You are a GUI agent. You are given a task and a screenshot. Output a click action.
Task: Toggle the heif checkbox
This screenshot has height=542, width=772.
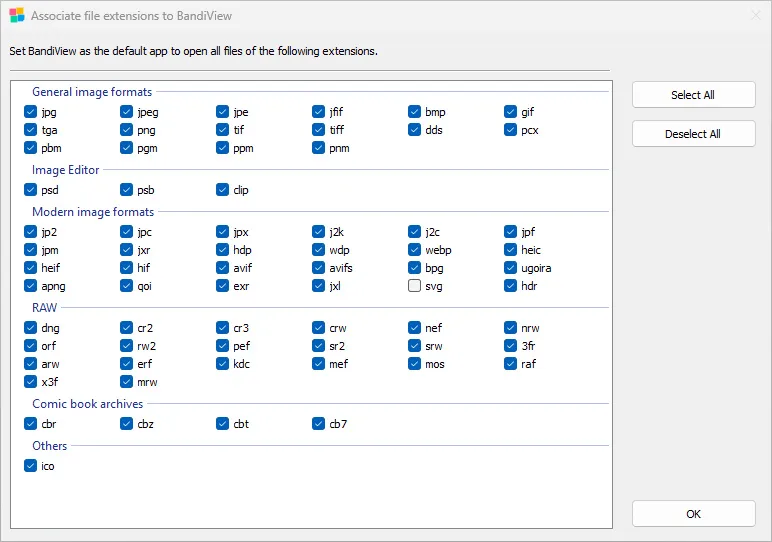tap(31, 268)
